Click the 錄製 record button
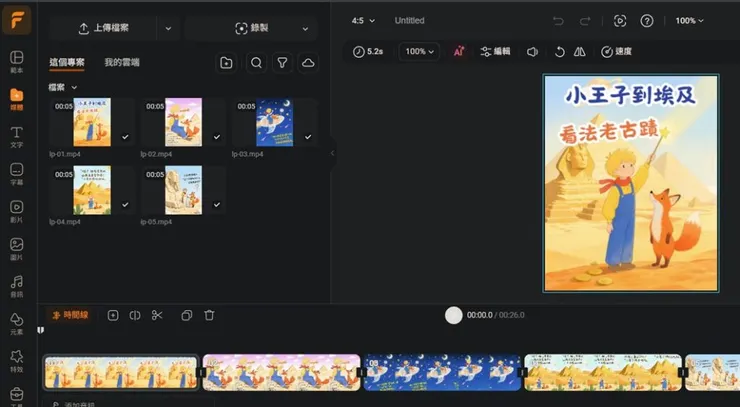Image resolution: width=740 pixels, height=407 pixels. tap(252, 28)
